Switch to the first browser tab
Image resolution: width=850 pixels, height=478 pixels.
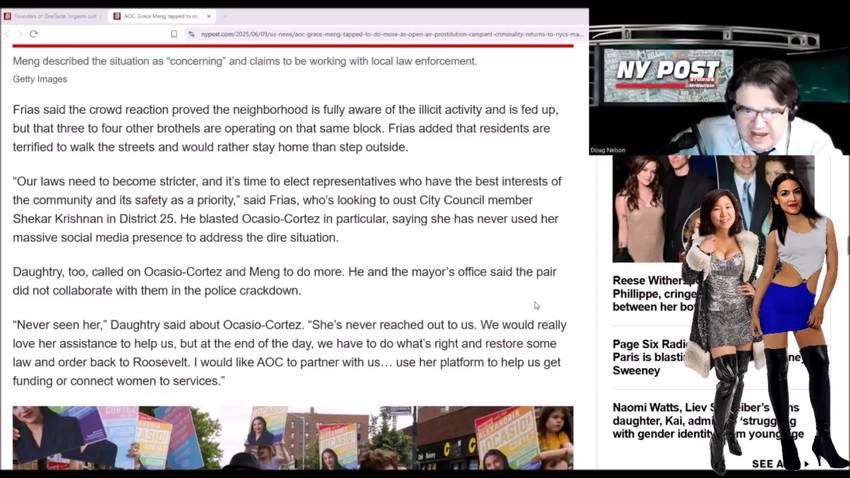tap(53, 16)
